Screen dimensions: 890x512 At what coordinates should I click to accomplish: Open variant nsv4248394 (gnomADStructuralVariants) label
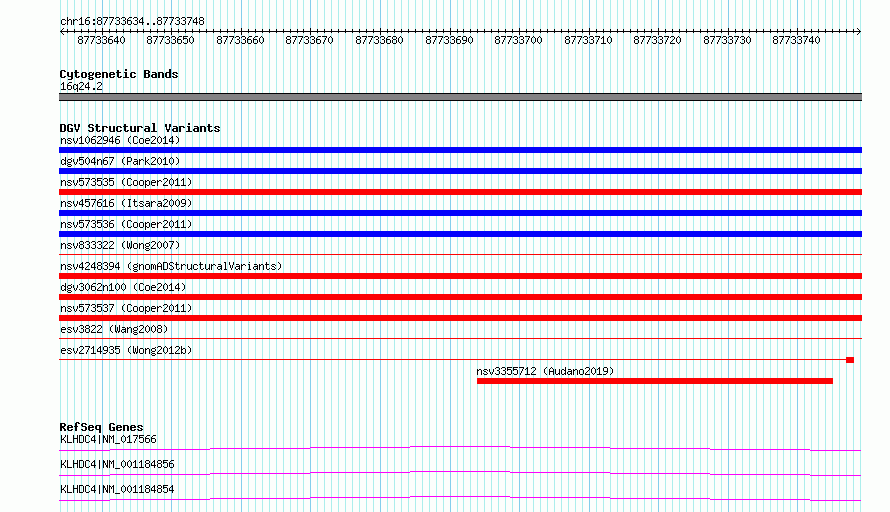[x=171, y=266]
